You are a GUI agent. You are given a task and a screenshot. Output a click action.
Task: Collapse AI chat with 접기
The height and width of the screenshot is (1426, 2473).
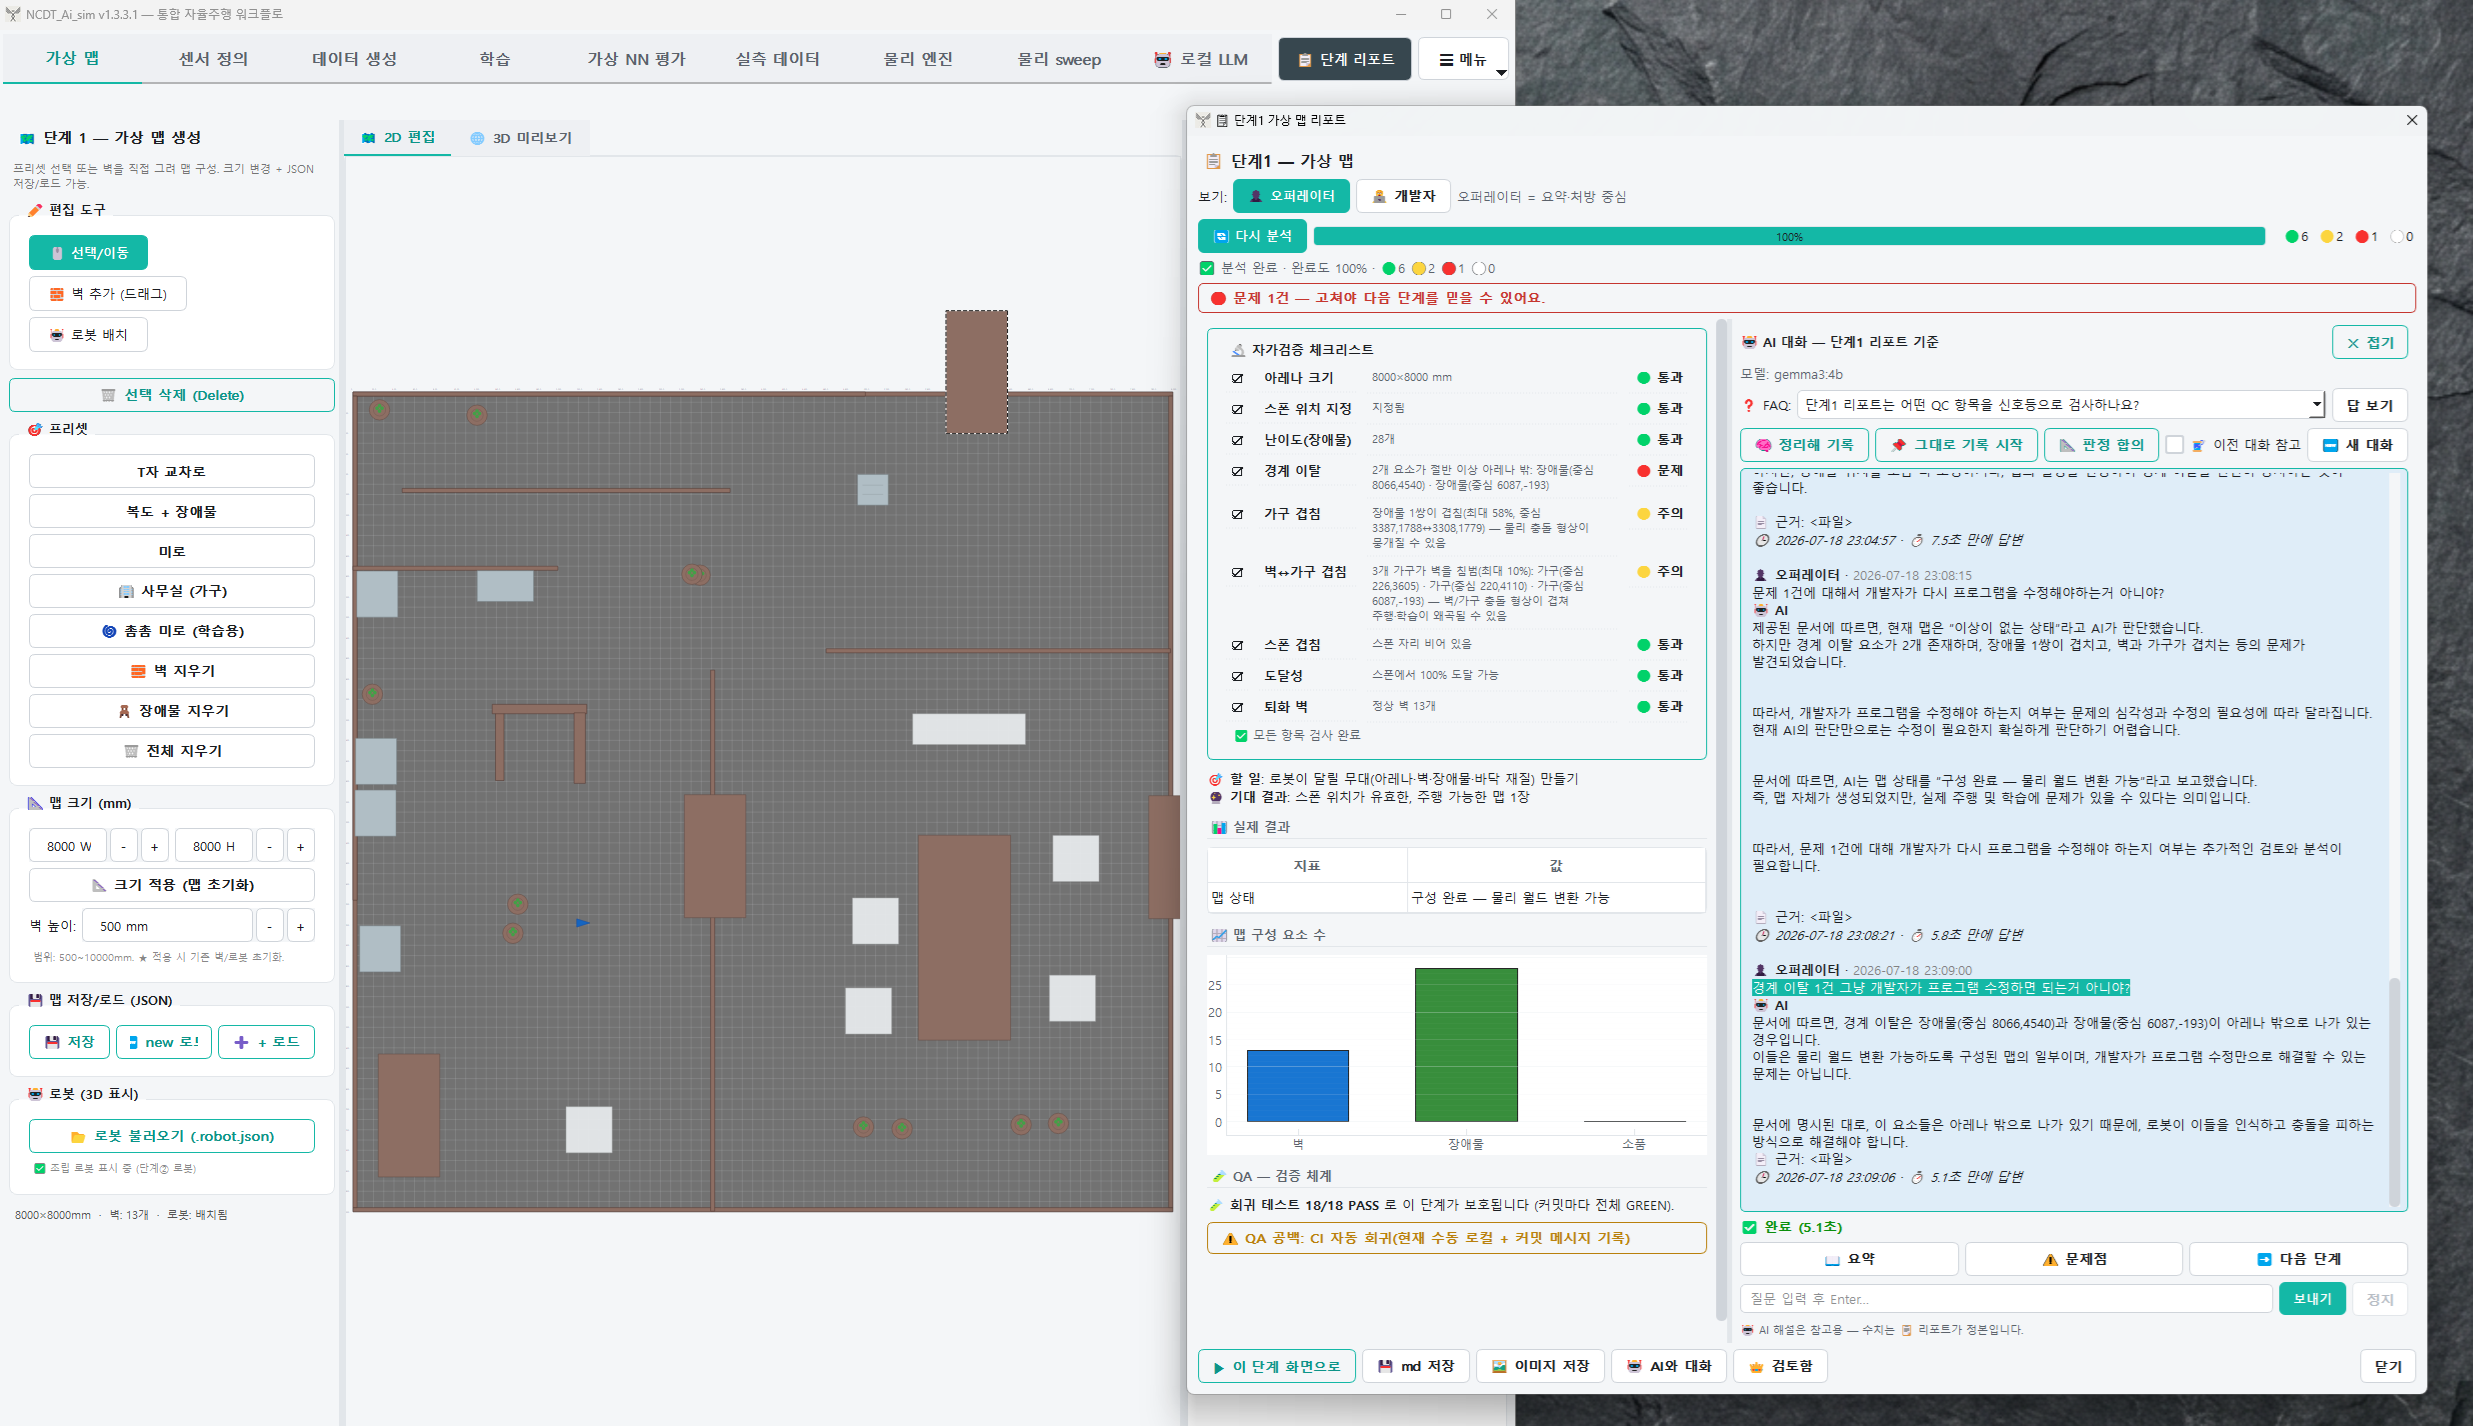tap(2370, 342)
